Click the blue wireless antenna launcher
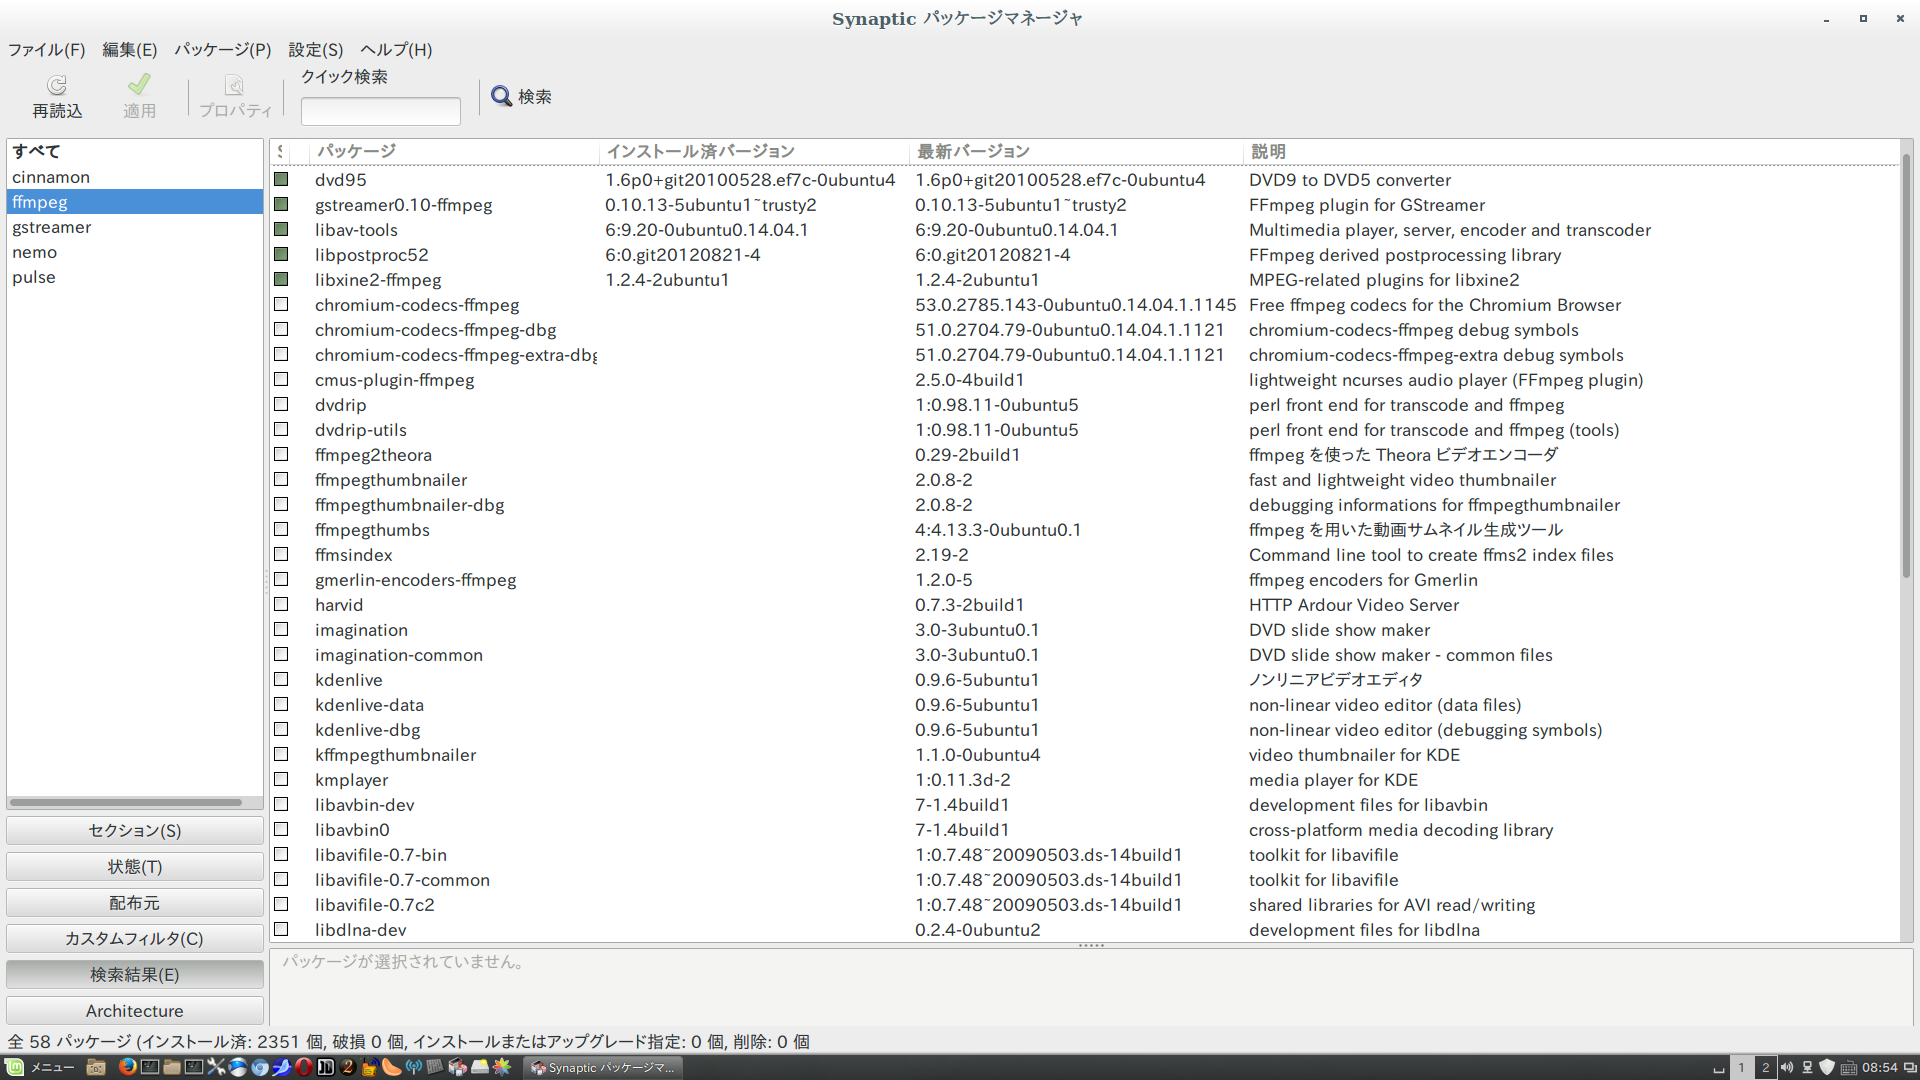Viewport: 1920px width, 1080px height. [x=414, y=1067]
